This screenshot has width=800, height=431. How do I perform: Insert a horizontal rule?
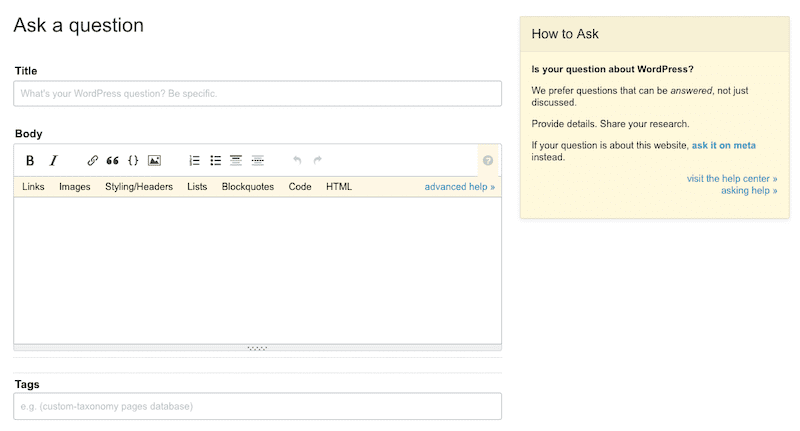point(258,160)
